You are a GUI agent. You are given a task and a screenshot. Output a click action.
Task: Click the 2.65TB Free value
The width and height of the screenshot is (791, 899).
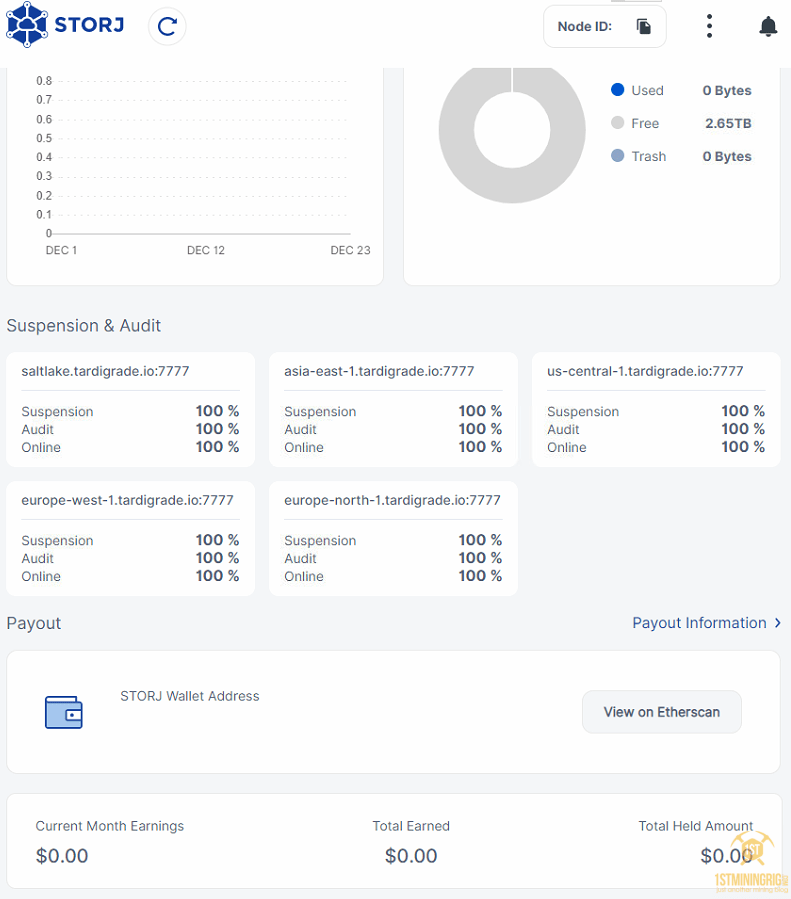click(728, 123)
